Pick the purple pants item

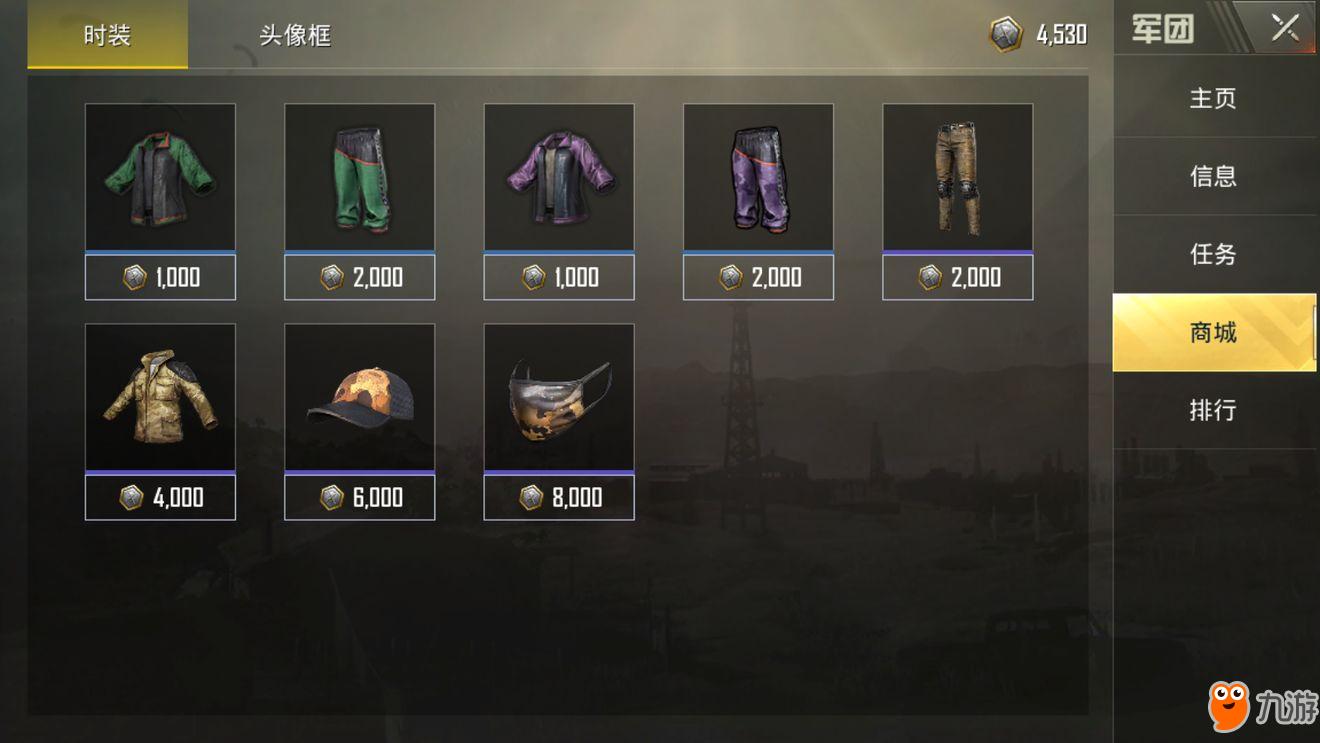click(758, 177)
